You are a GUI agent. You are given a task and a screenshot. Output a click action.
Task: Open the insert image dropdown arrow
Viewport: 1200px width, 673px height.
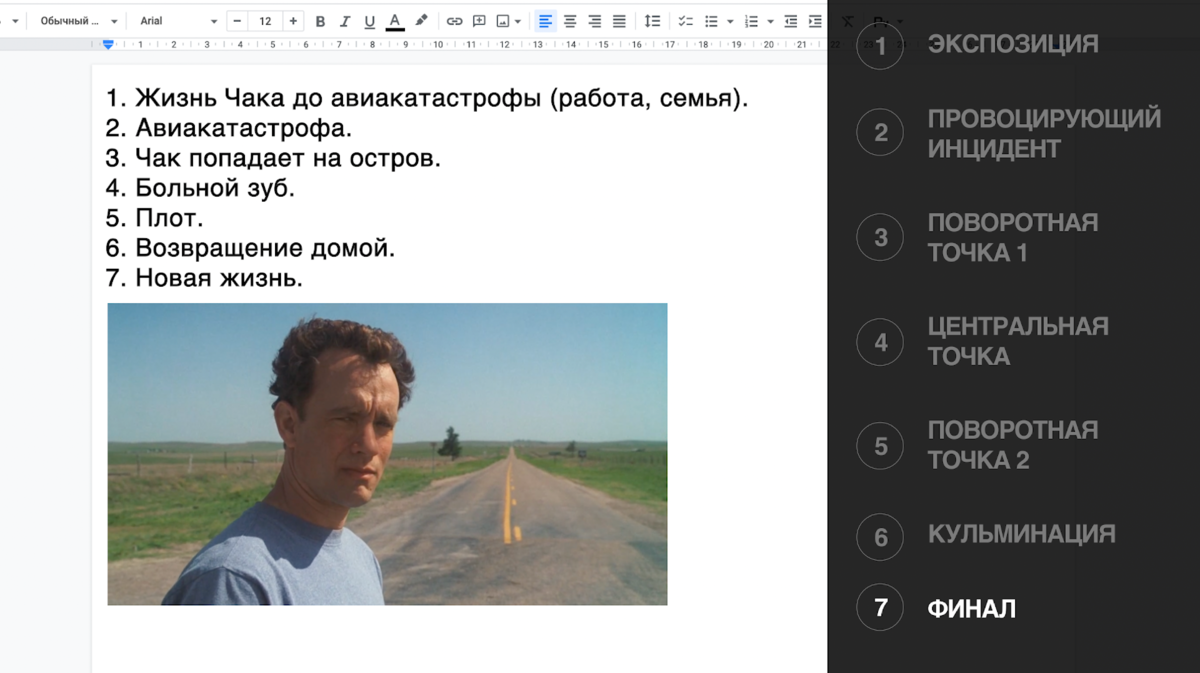[518, 21]
